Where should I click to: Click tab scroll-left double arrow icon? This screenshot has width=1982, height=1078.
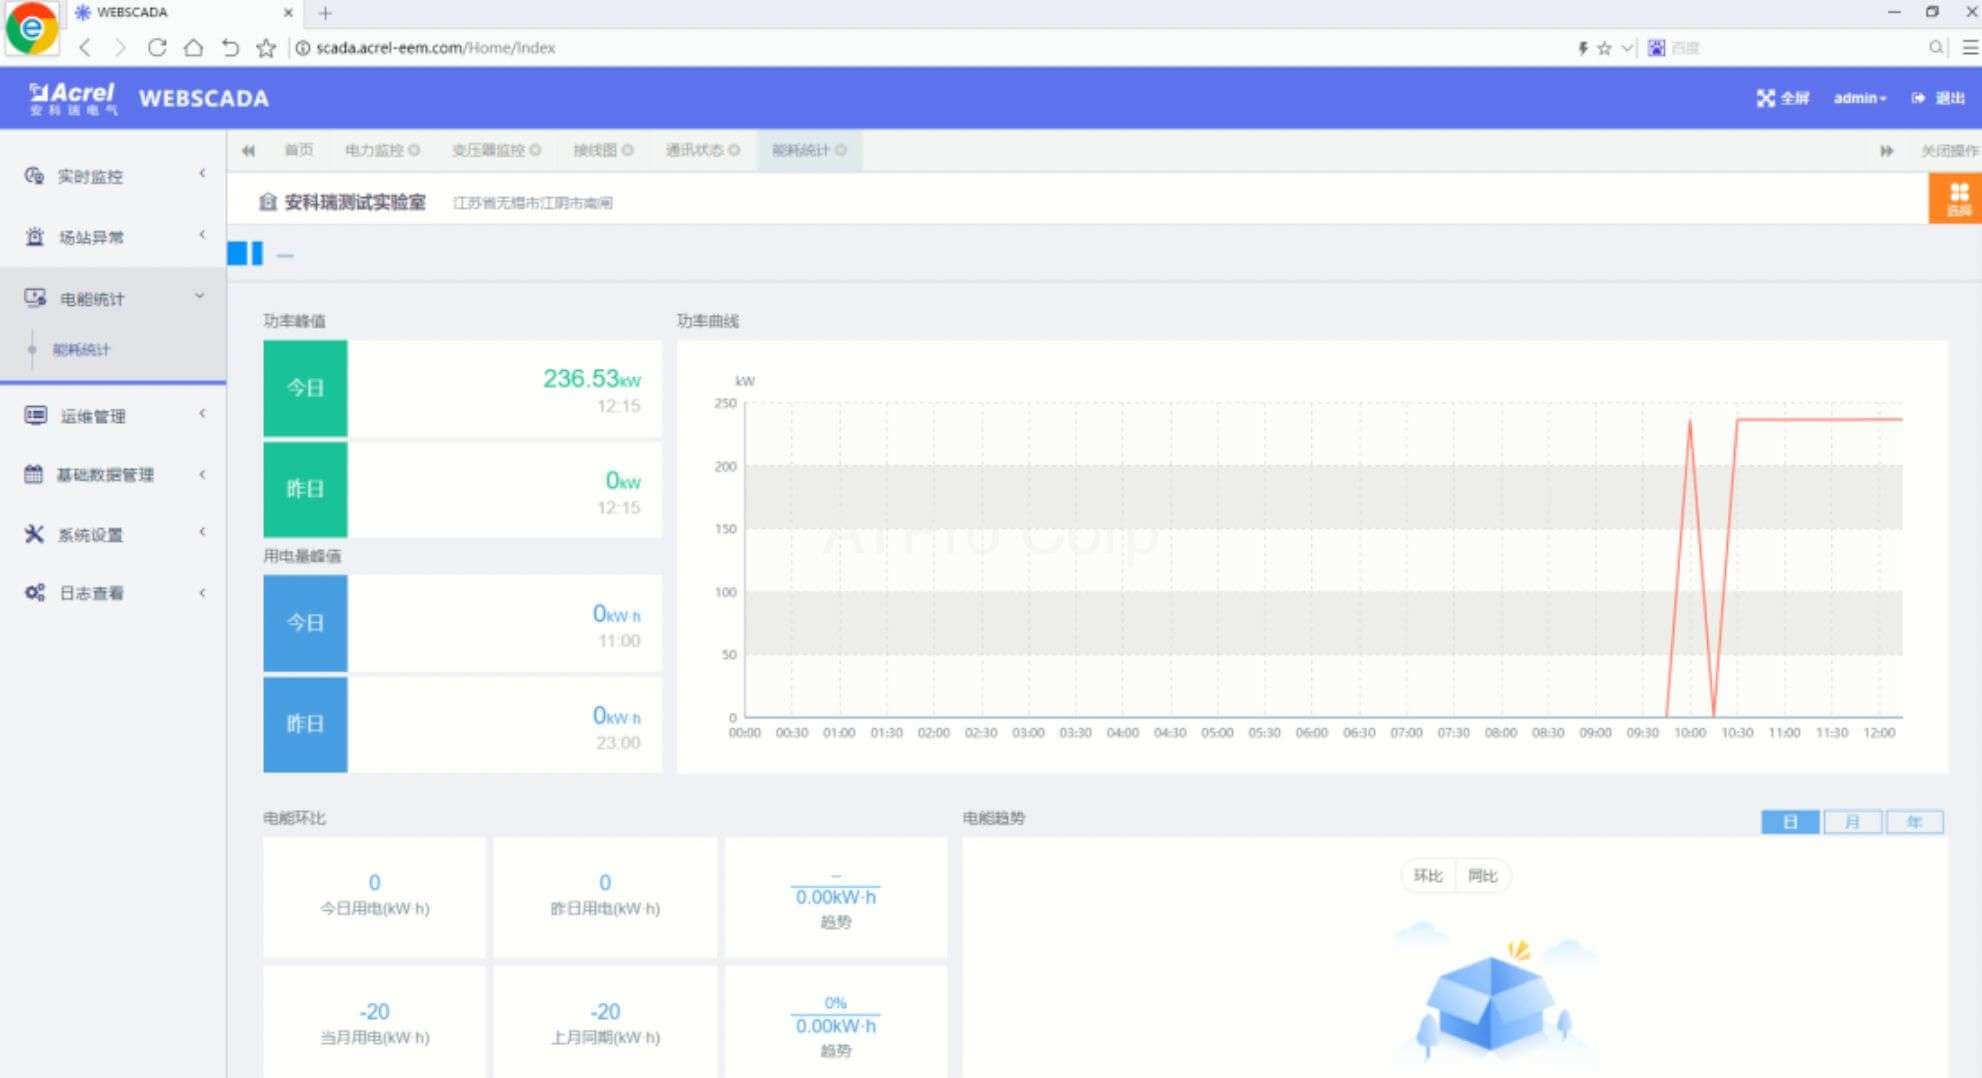point(248,151)
